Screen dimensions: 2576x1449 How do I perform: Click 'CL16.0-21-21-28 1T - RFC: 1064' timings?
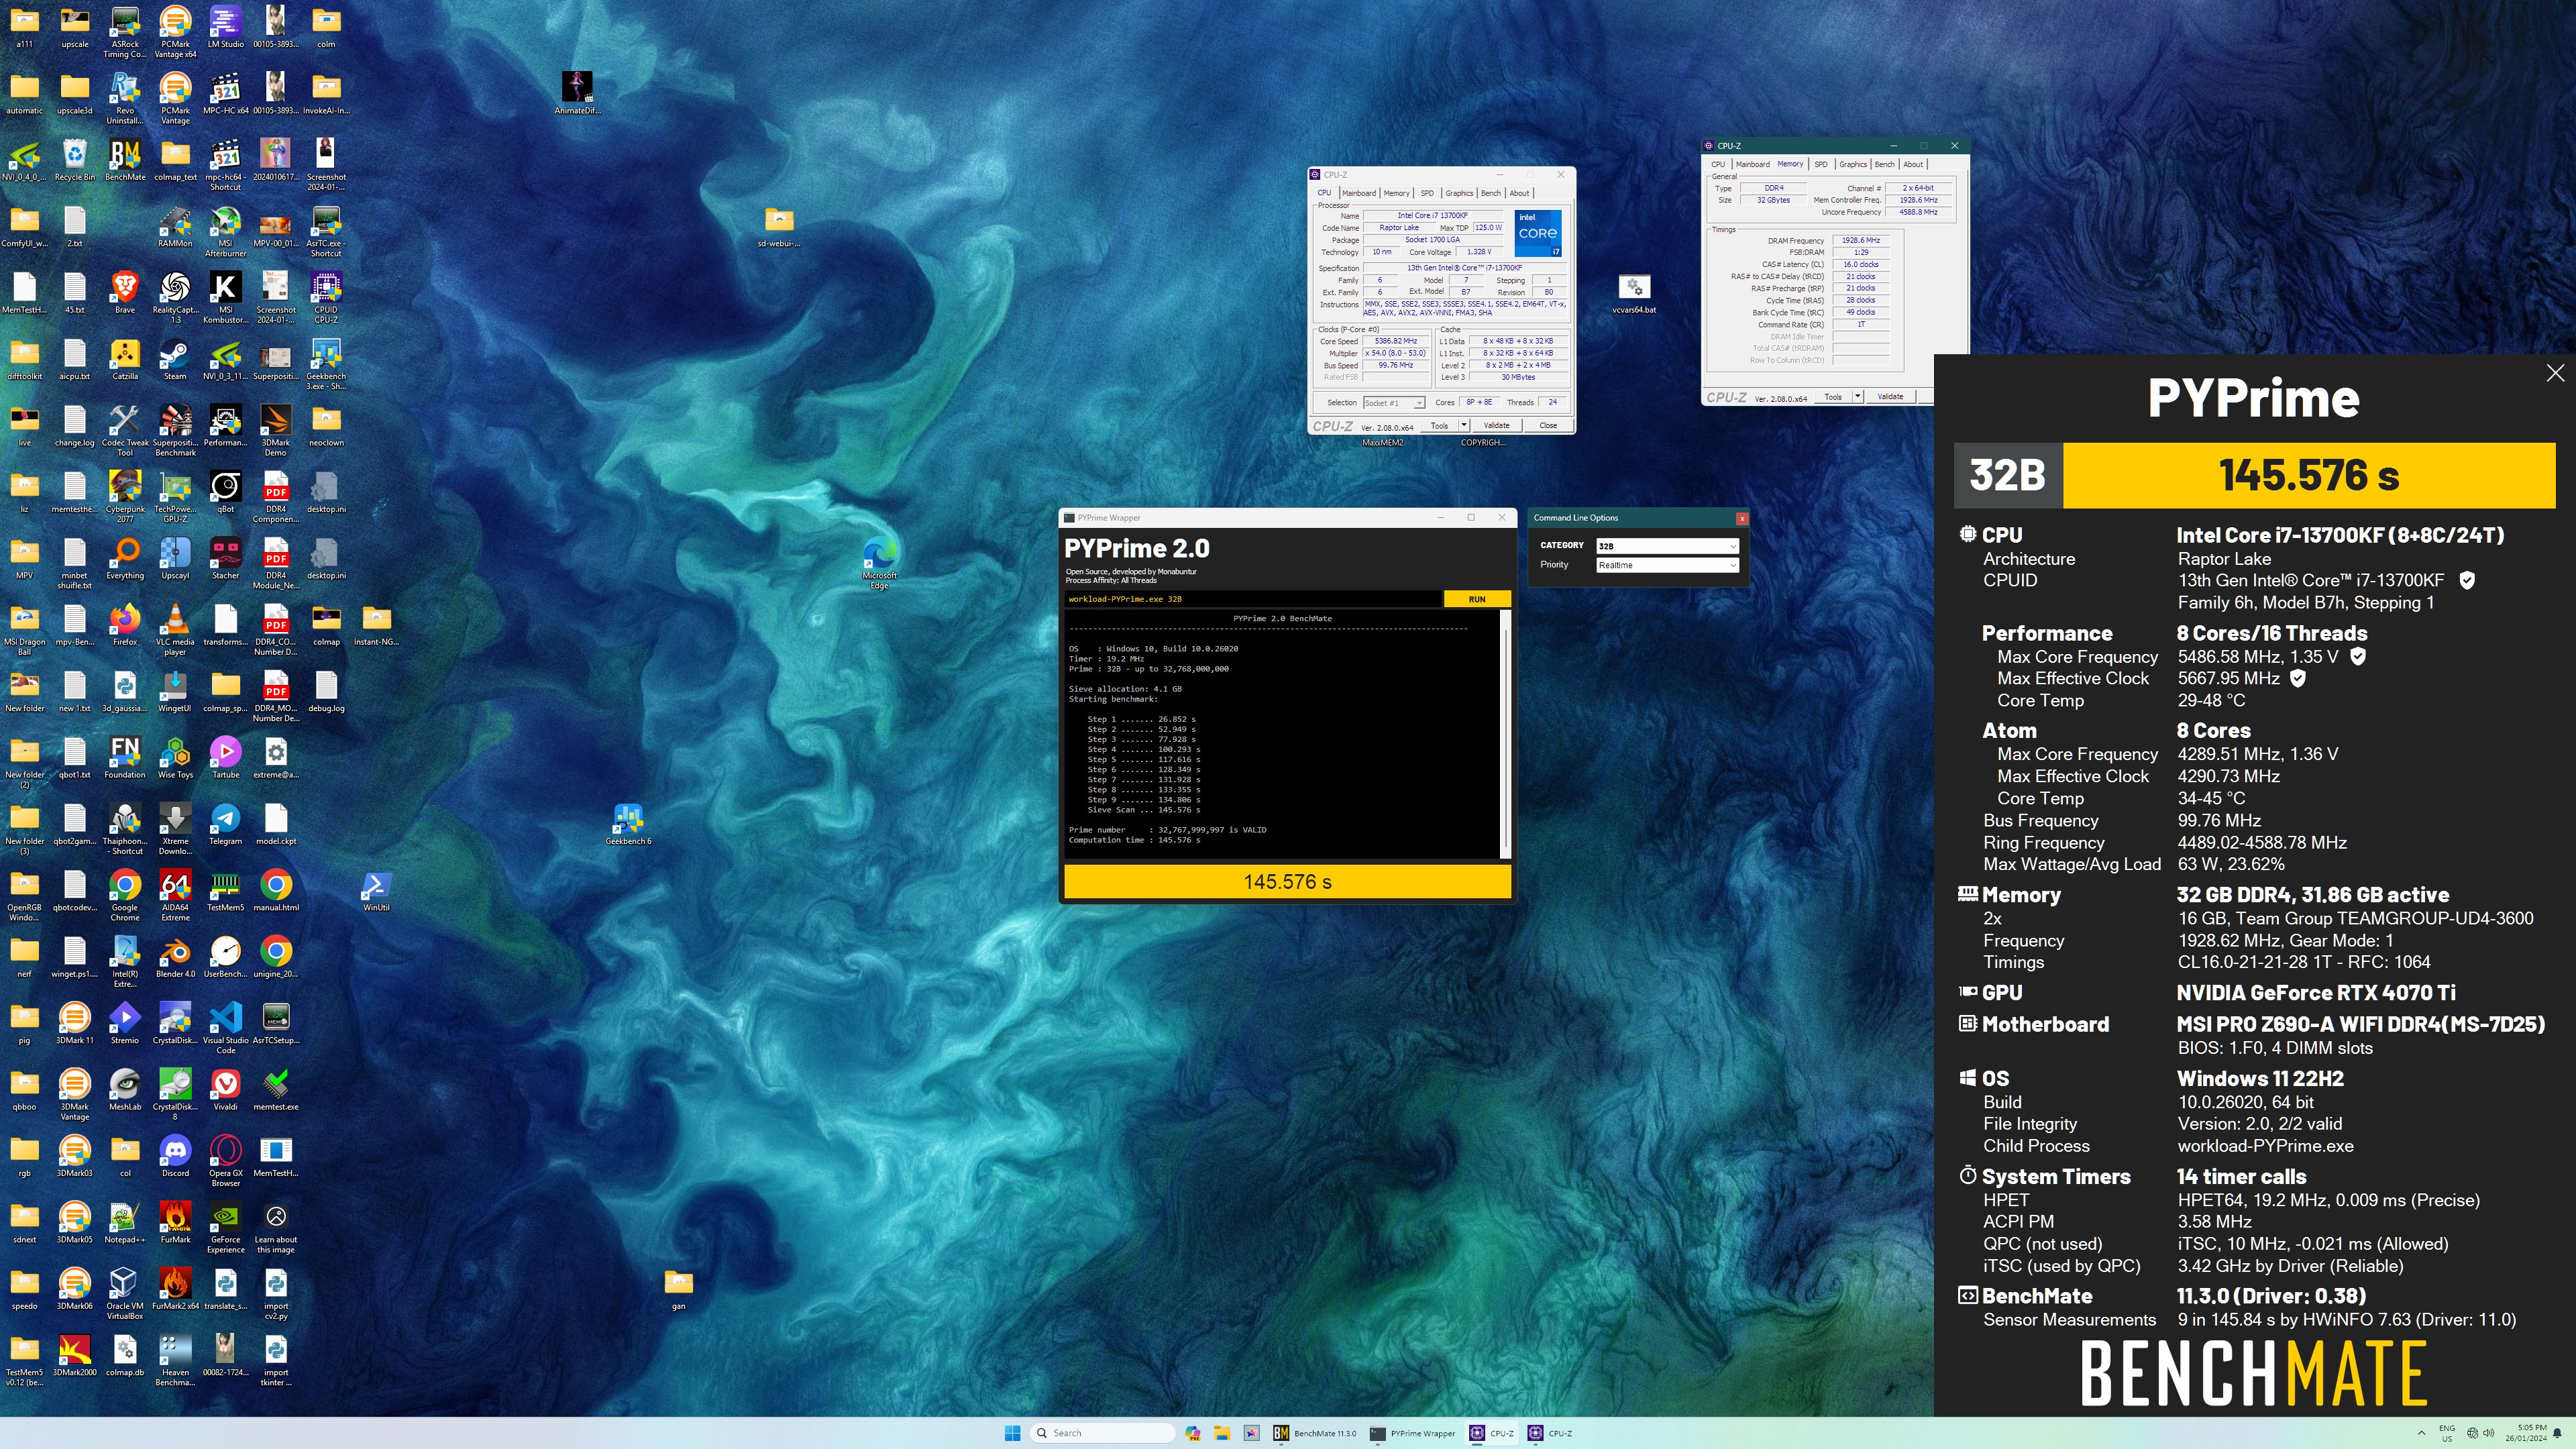(2304, 962)
